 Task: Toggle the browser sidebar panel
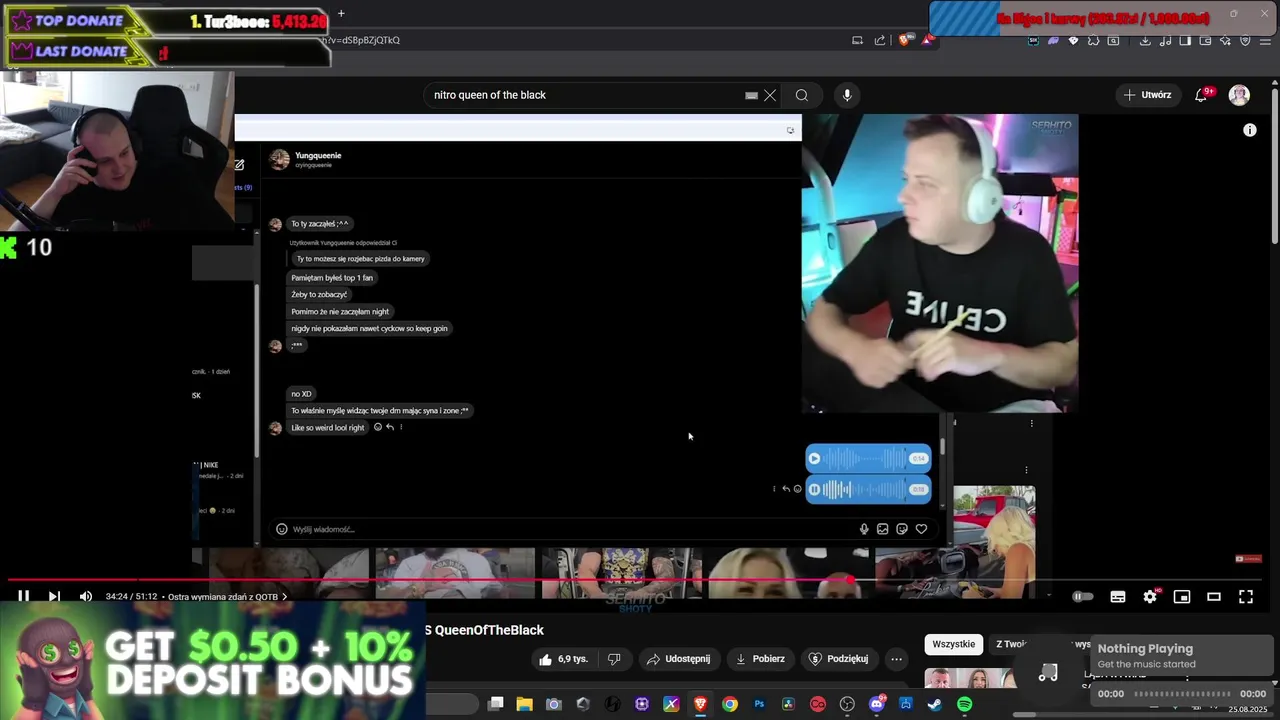pyautogui.click(x=1185, y=41)
